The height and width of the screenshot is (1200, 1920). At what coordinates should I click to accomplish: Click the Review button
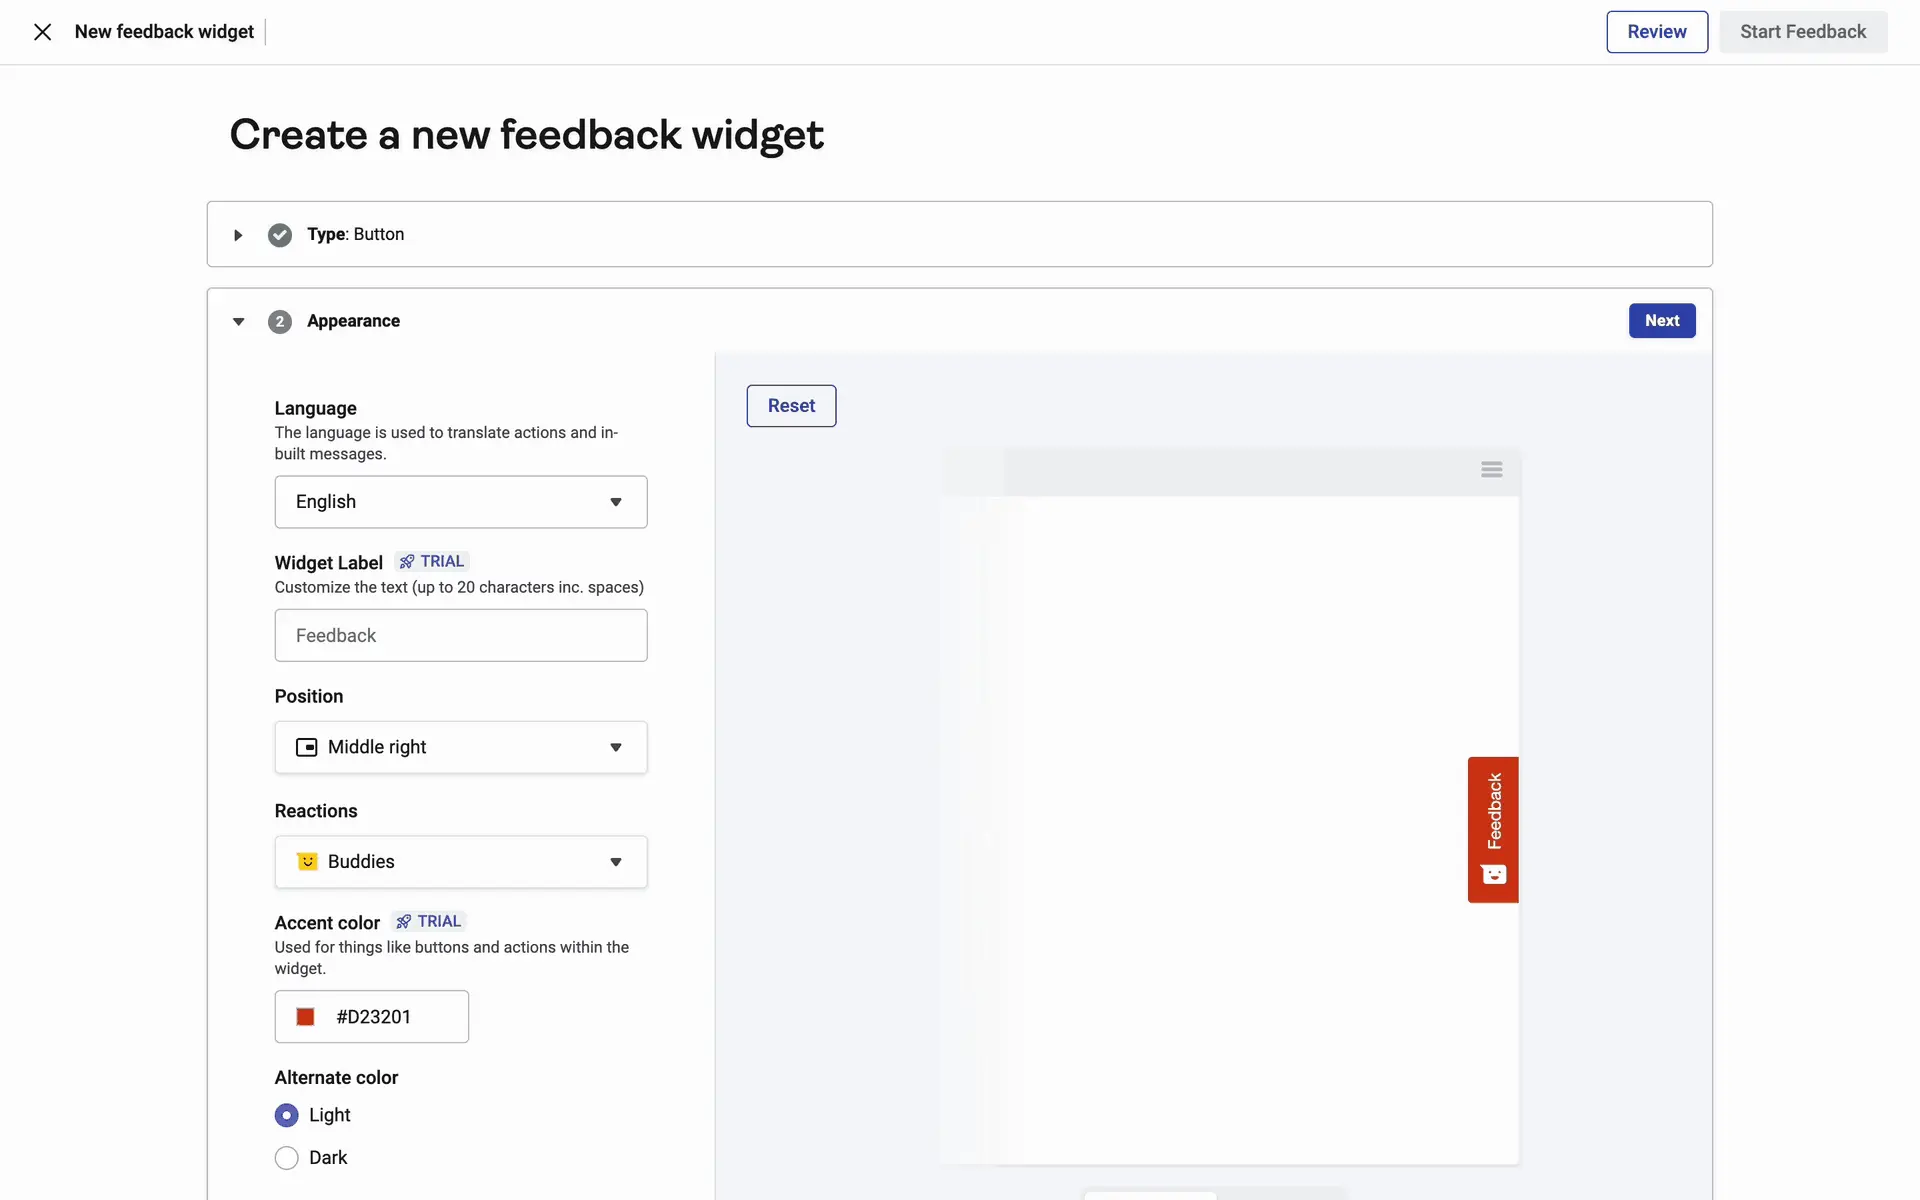[x=1656, y=32]
